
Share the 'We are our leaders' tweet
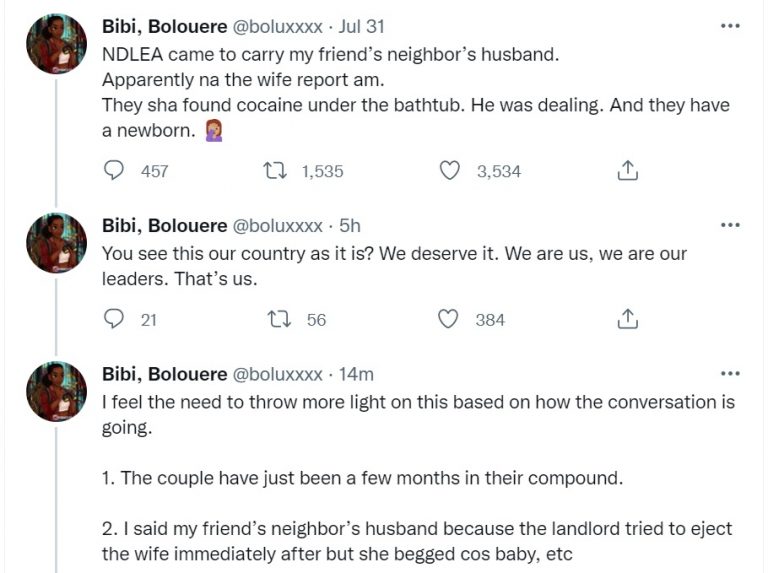click(x=627, y=320)
